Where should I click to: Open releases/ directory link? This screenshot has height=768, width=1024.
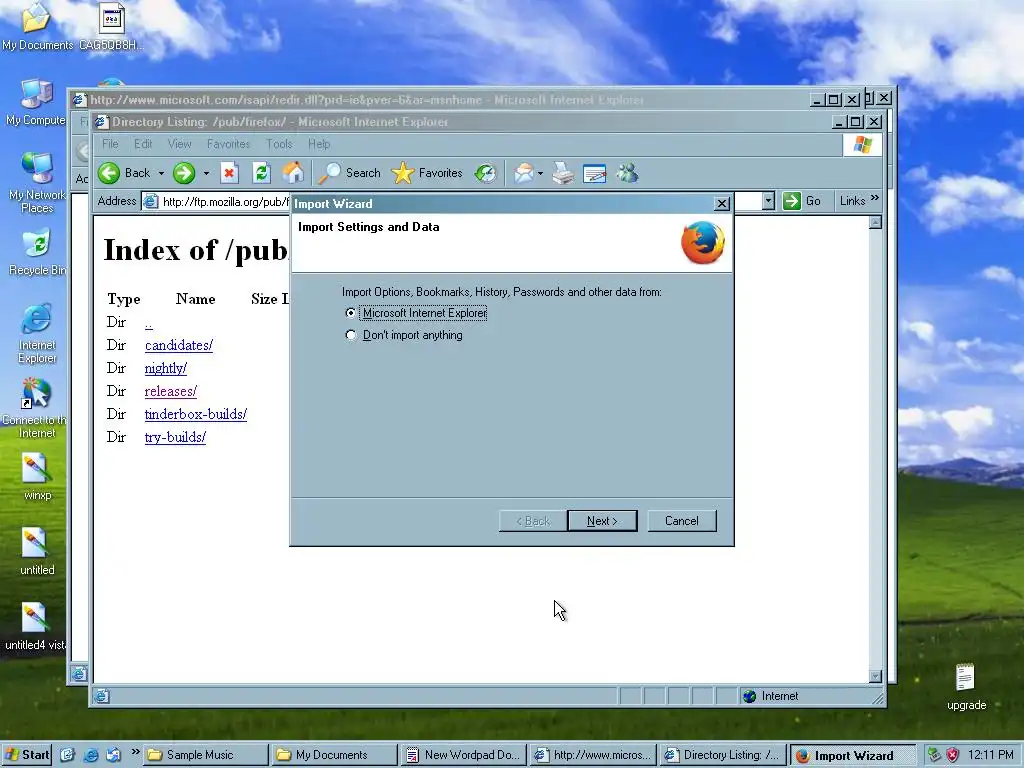tap(171, 391)
